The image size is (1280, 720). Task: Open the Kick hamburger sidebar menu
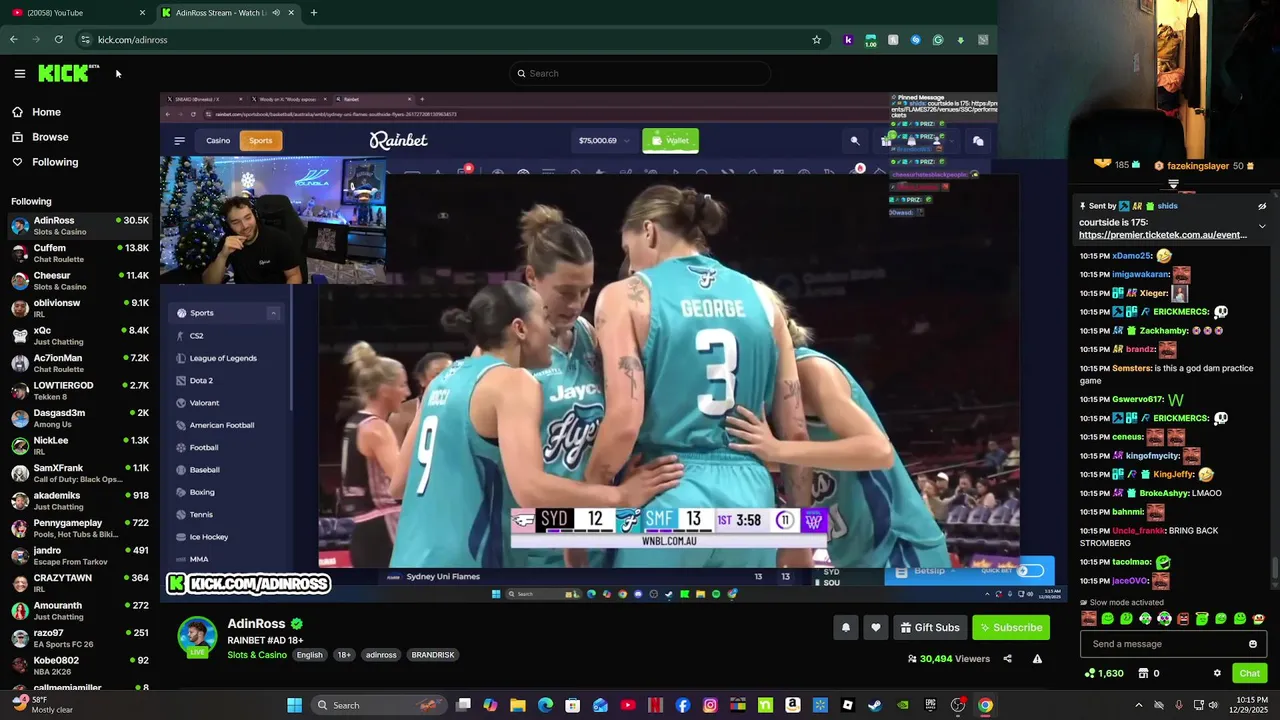pos(19,73)
